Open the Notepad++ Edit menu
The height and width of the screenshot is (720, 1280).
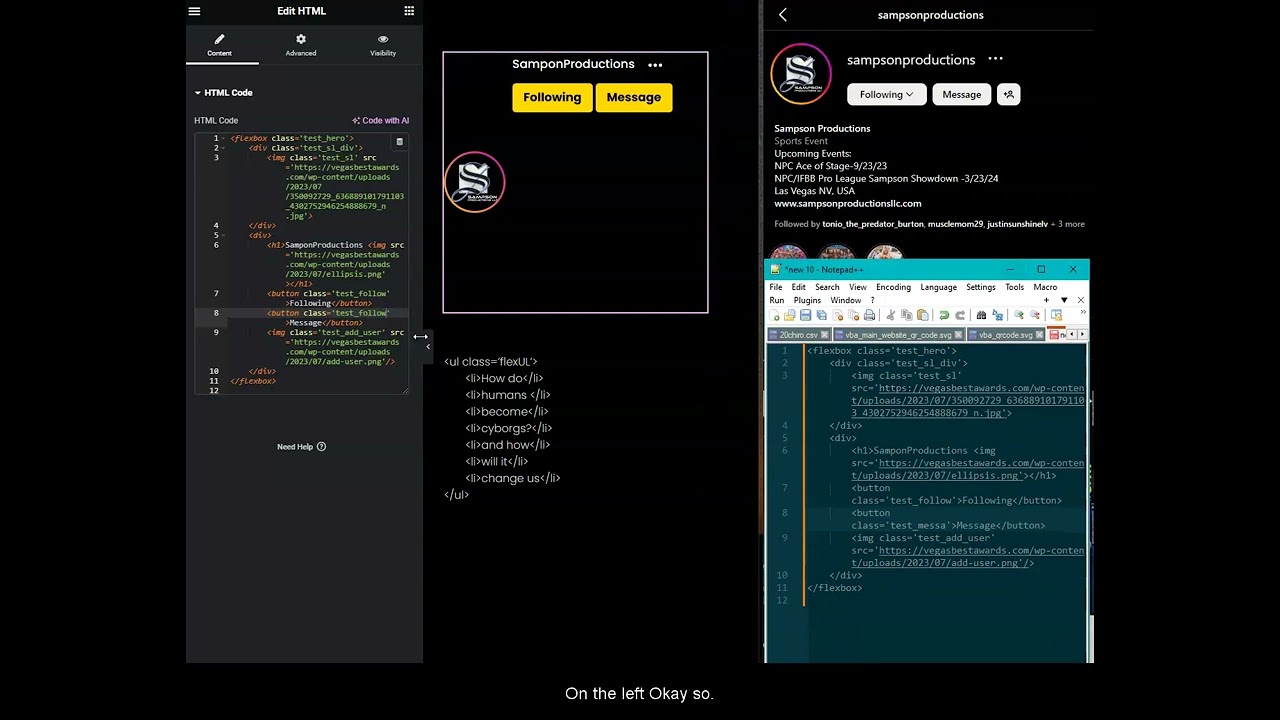coord(798,287)
